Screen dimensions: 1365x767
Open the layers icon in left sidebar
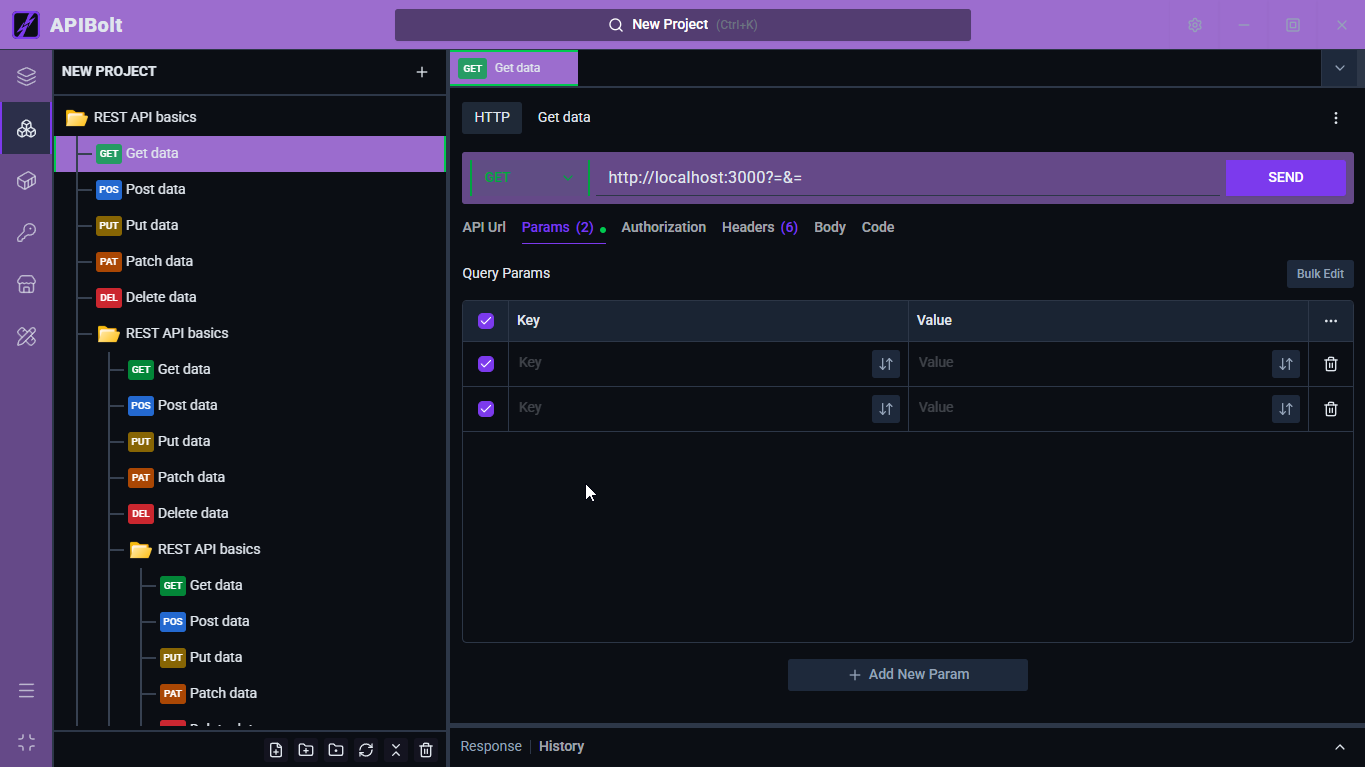27,77
